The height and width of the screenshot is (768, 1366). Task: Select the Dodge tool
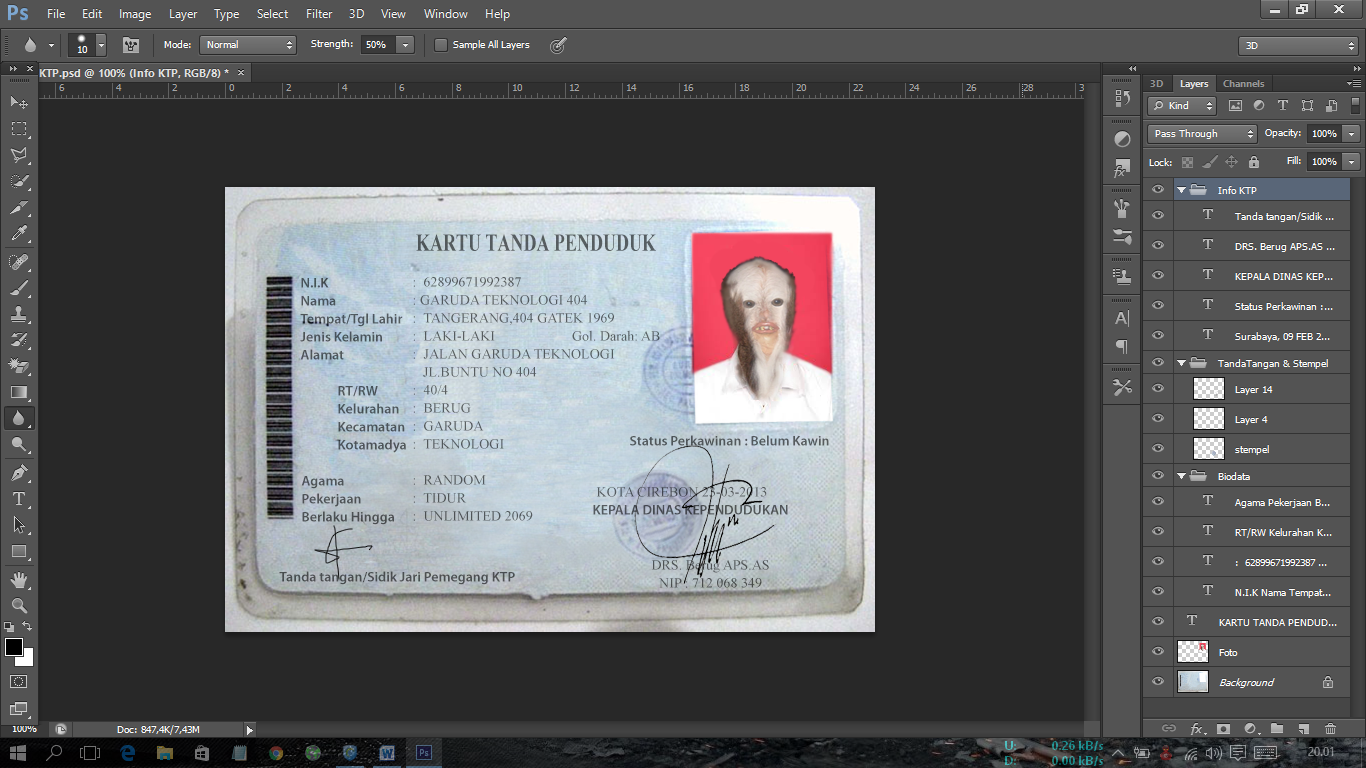click(19, 445)
